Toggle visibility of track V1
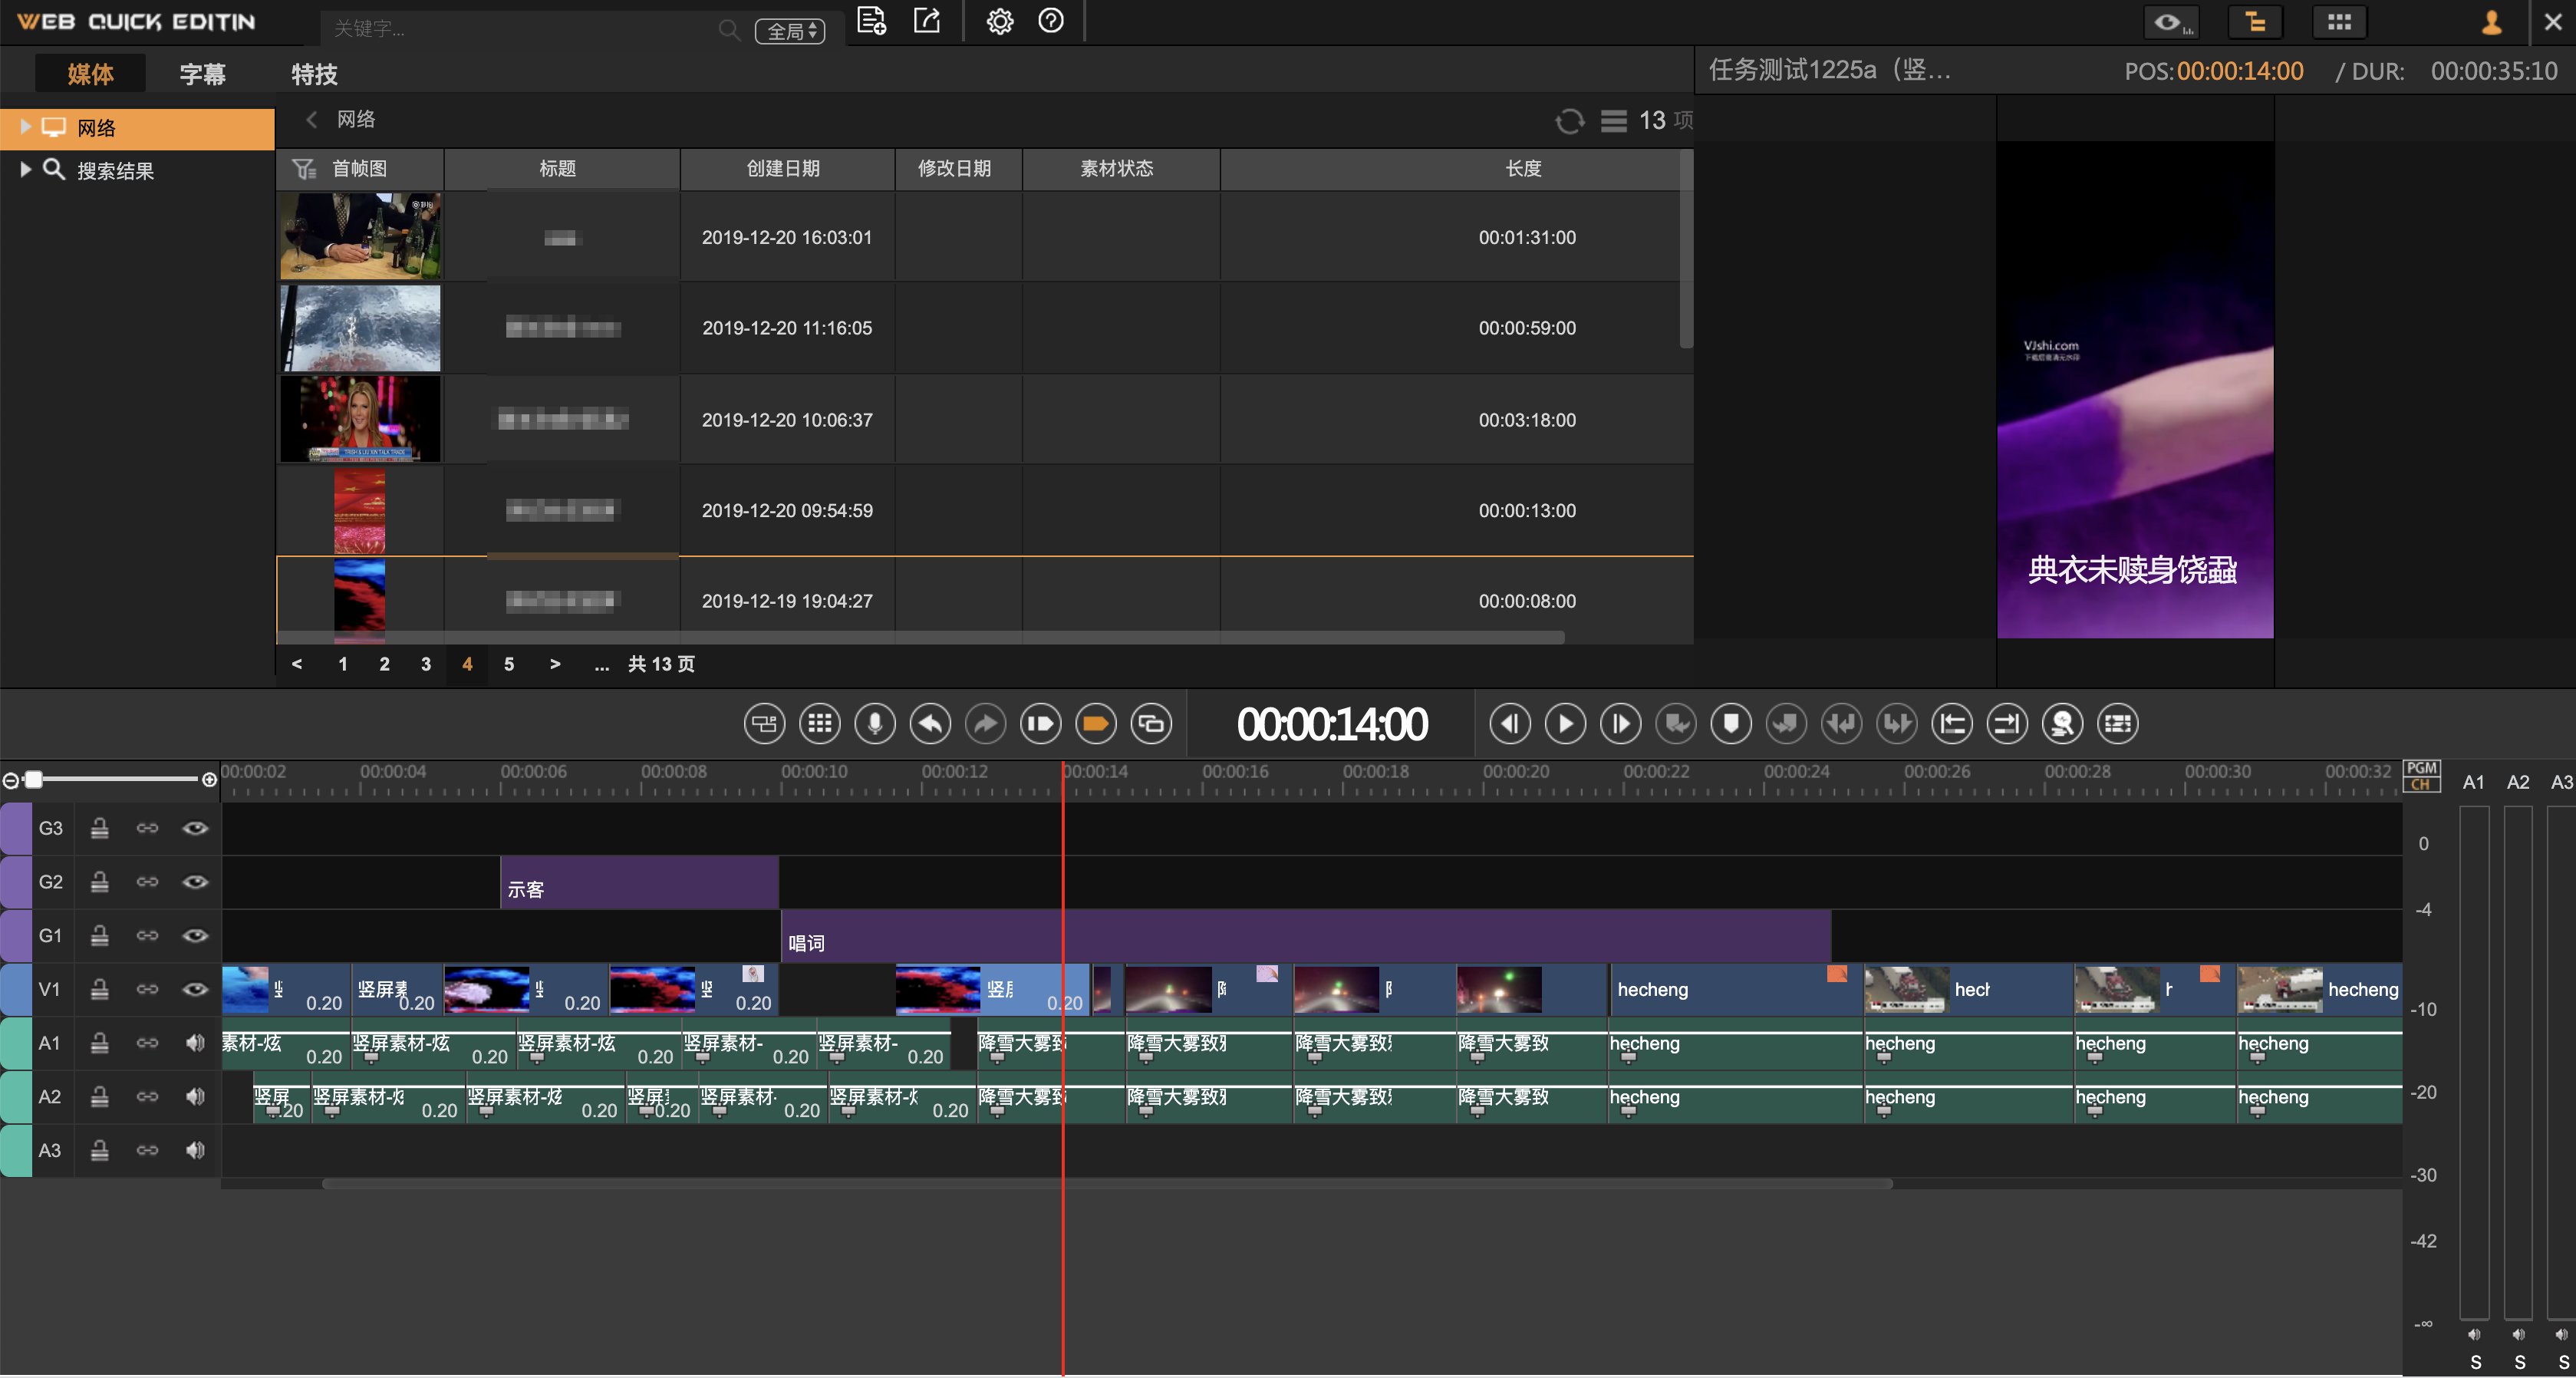 pos(195,990)
